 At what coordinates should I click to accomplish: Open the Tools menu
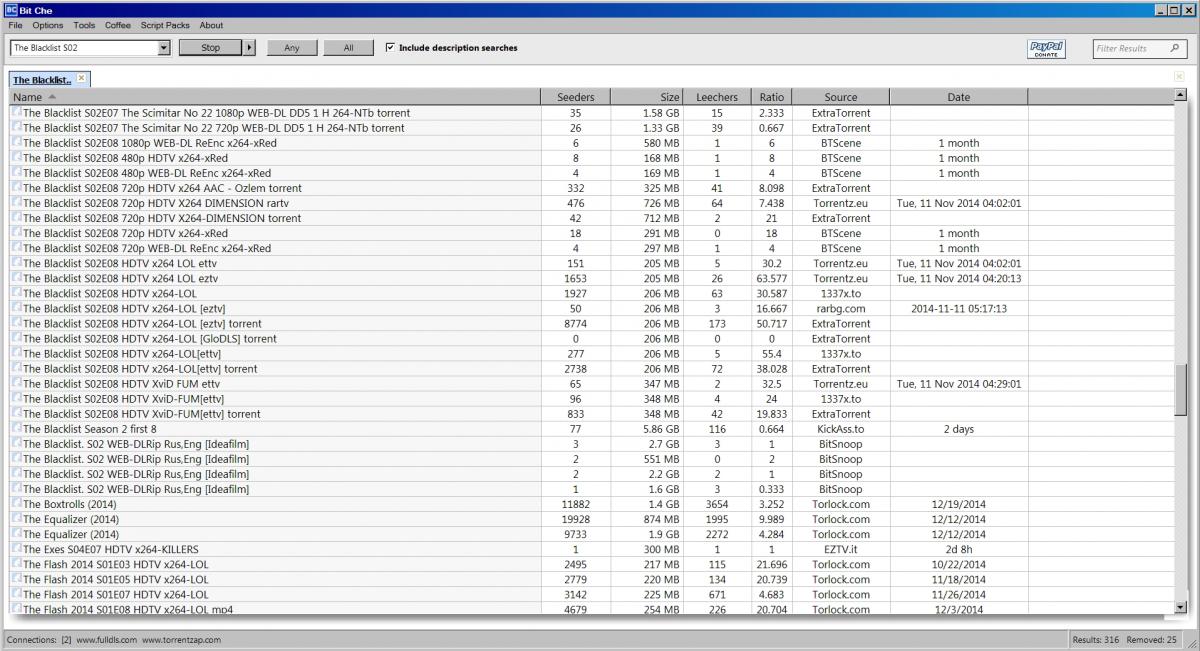pyautogui.click(x=84, y=25)
